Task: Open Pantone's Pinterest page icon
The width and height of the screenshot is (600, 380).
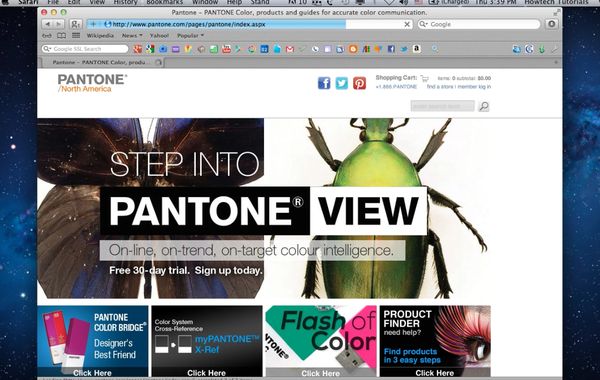Action: (359, 83)
